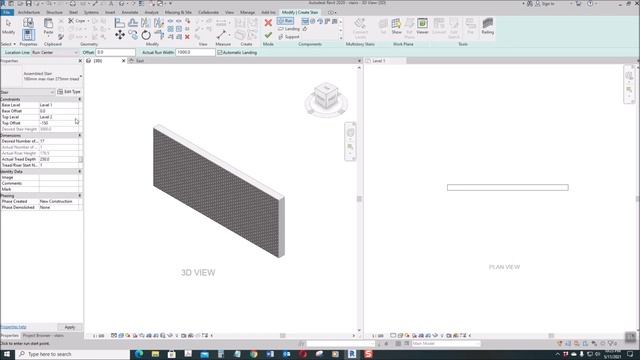
Task: Open the Revit icon in taskbar
Action: pos(352,354)
